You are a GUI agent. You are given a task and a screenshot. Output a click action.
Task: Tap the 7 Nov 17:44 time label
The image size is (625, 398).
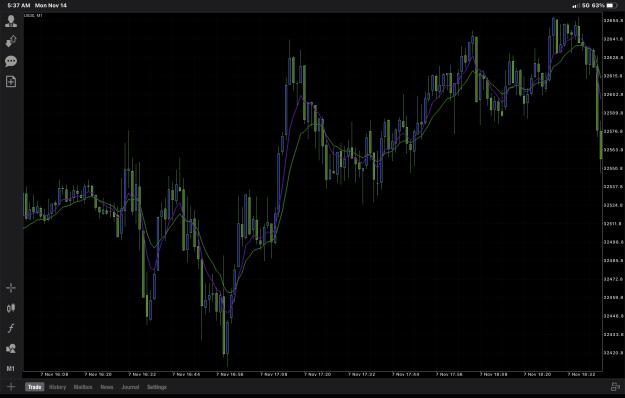pos(405,374)
